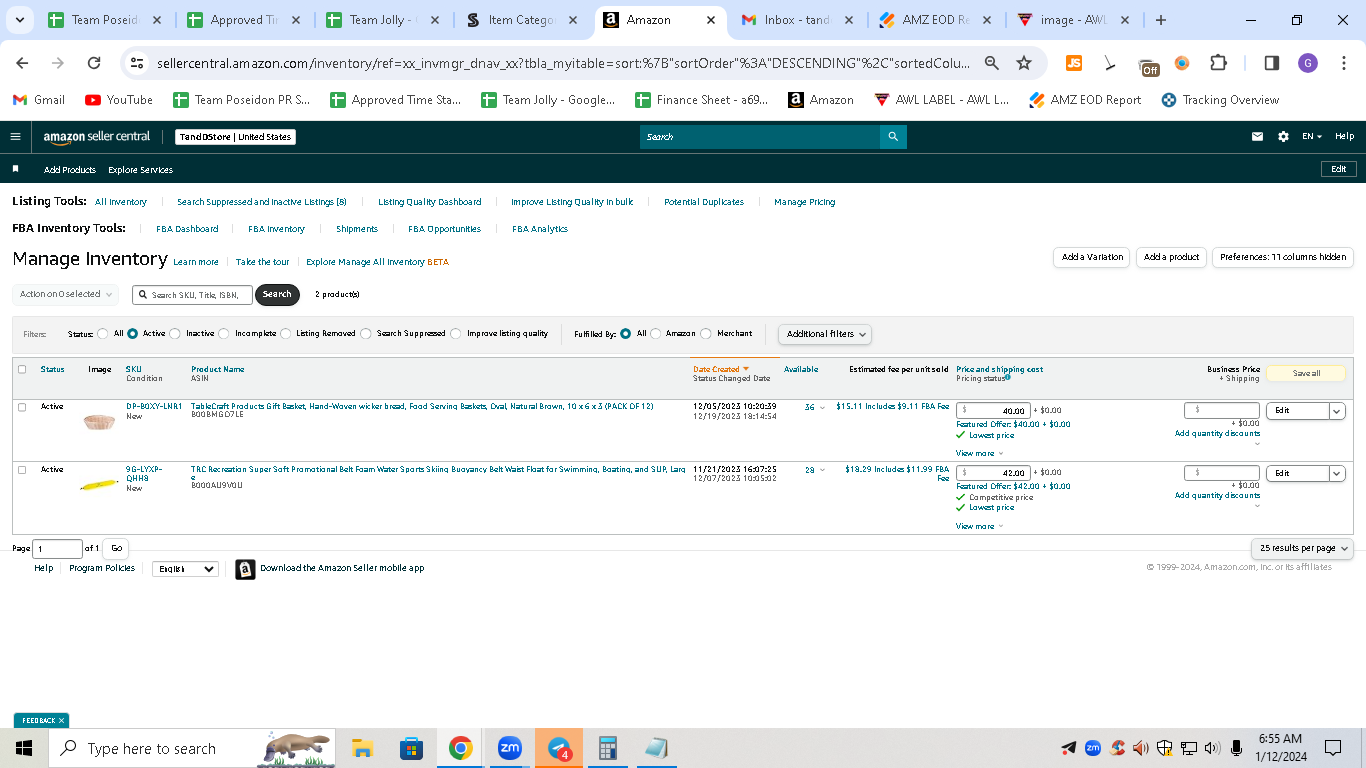Tick the checkbox for the TableCraft basket row
Image resolution: width=1366 pixels, height=768 pixels.
22,407
